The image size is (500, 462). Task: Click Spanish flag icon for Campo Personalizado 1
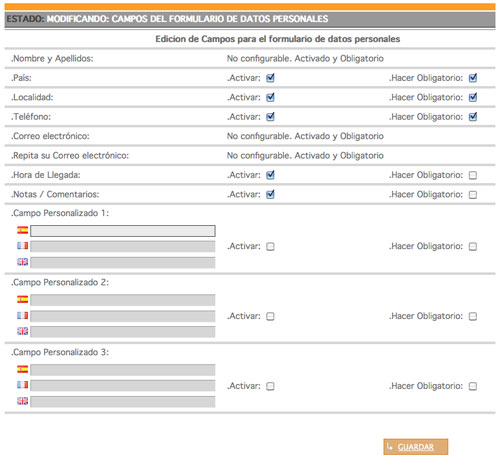23,230
